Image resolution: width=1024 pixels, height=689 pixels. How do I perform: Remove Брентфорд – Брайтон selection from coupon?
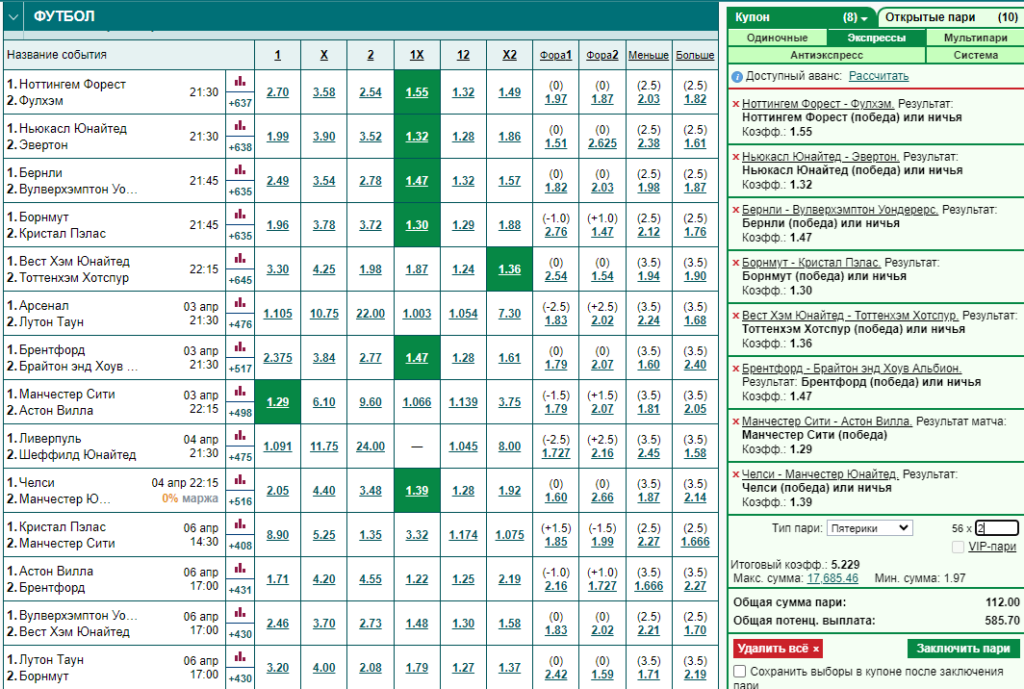point(736,368)
